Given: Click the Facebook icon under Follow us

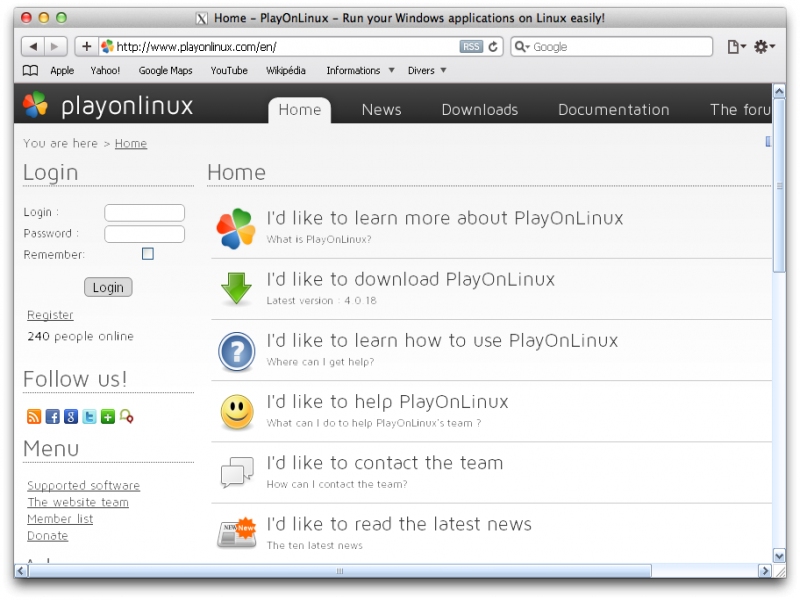Looking at the screenshot, I should [53, 417].
